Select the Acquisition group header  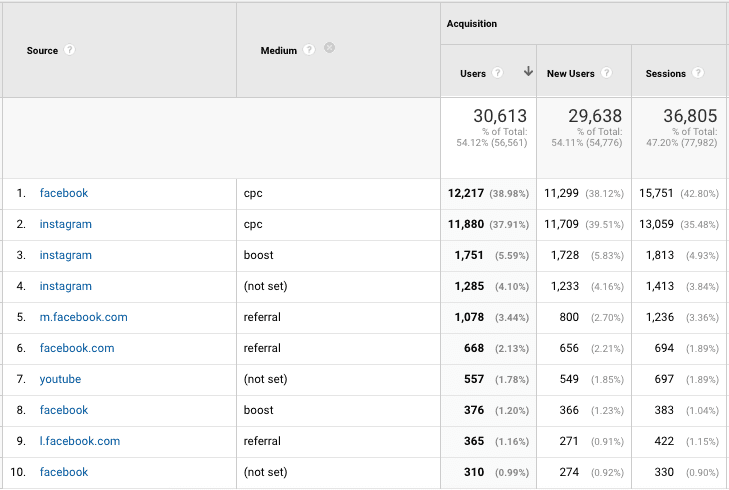(471, 24)
